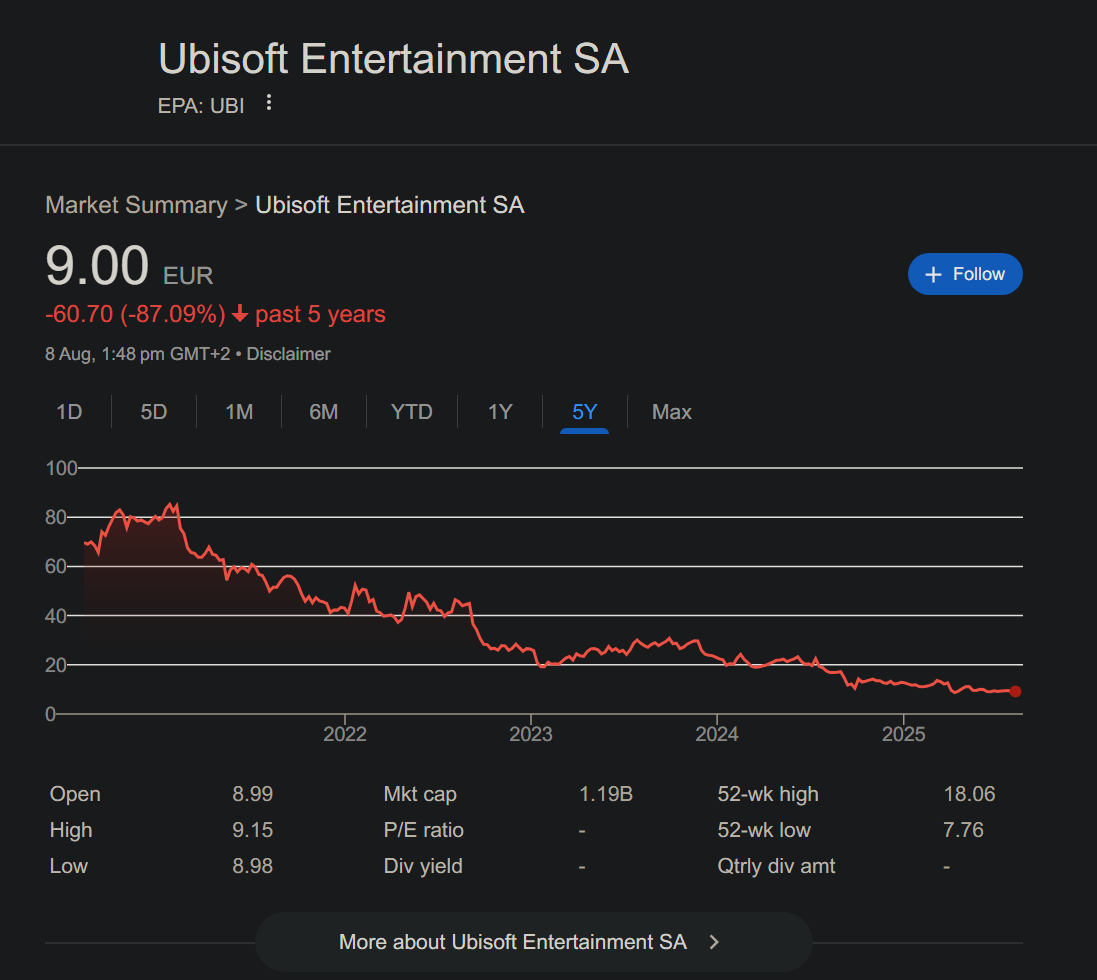Click the chevron arrow in More about button
The image size is (1097, 980).
pos(714,942)
